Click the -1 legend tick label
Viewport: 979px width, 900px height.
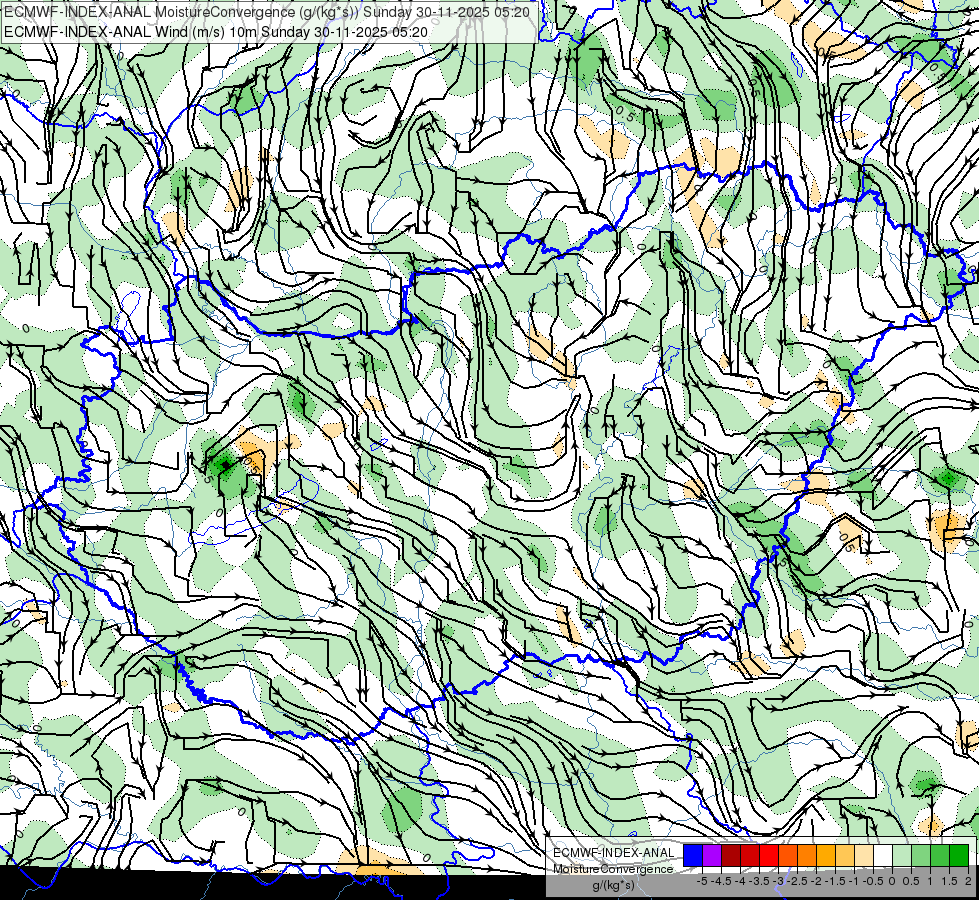854,881
